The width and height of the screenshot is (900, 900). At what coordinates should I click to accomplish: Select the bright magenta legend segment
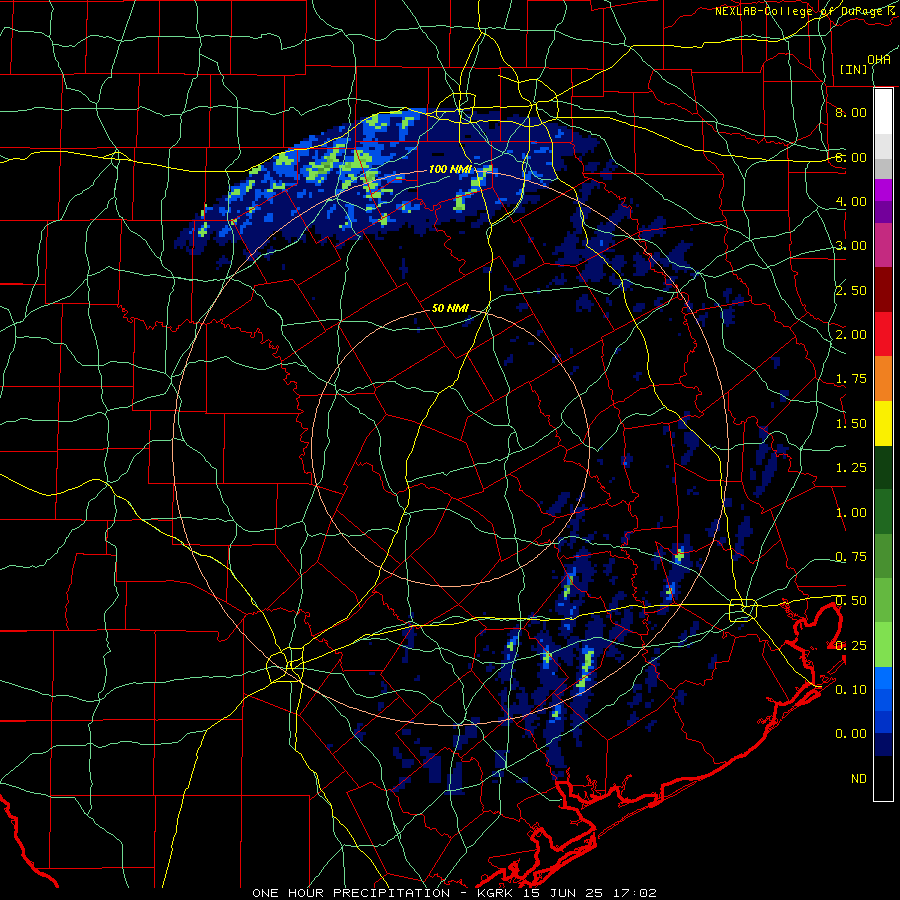point(883,190)
